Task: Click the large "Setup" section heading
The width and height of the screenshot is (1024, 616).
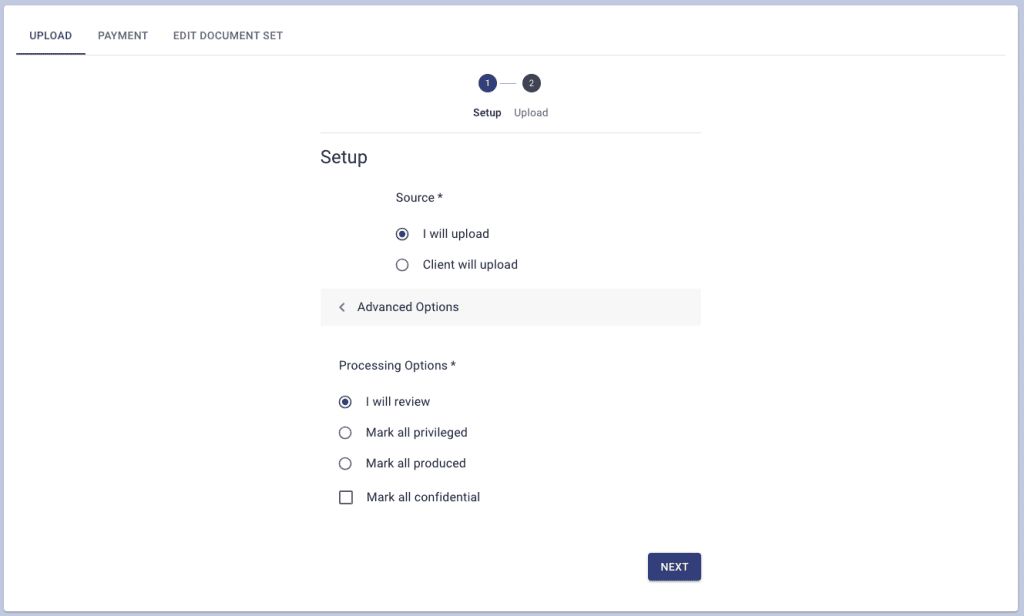Action: click(x=344, y=157)
